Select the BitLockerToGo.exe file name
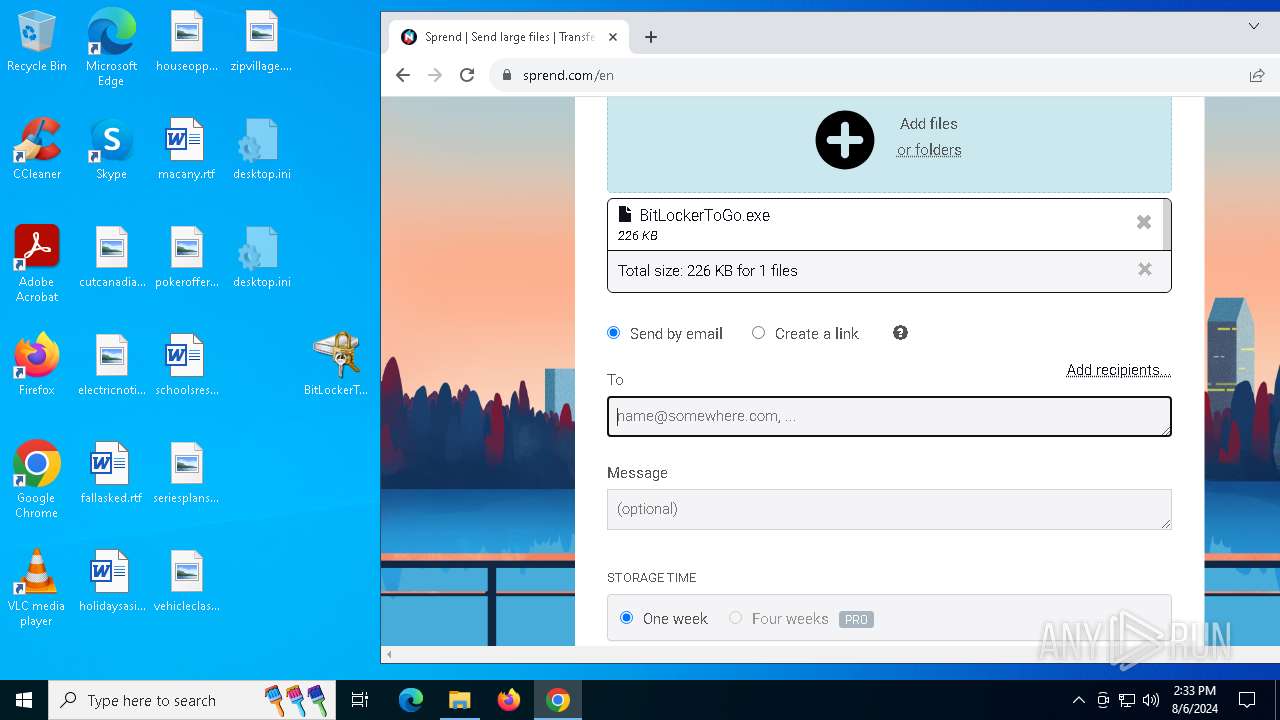Viewport: 1280px width, 720px height. click(x=704, y=215)
